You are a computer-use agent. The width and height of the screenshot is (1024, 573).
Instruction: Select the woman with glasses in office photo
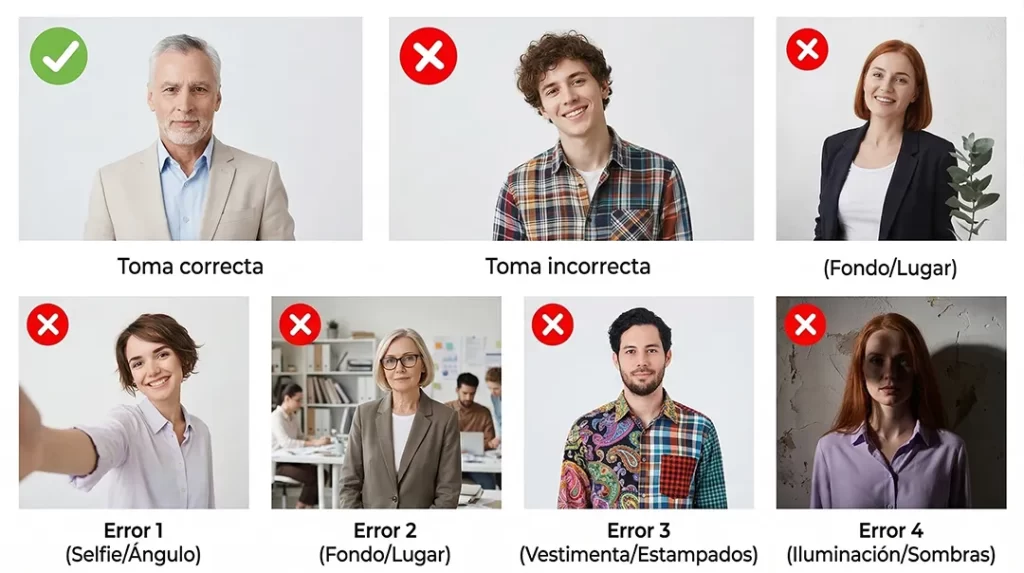(x=387, y=402)
